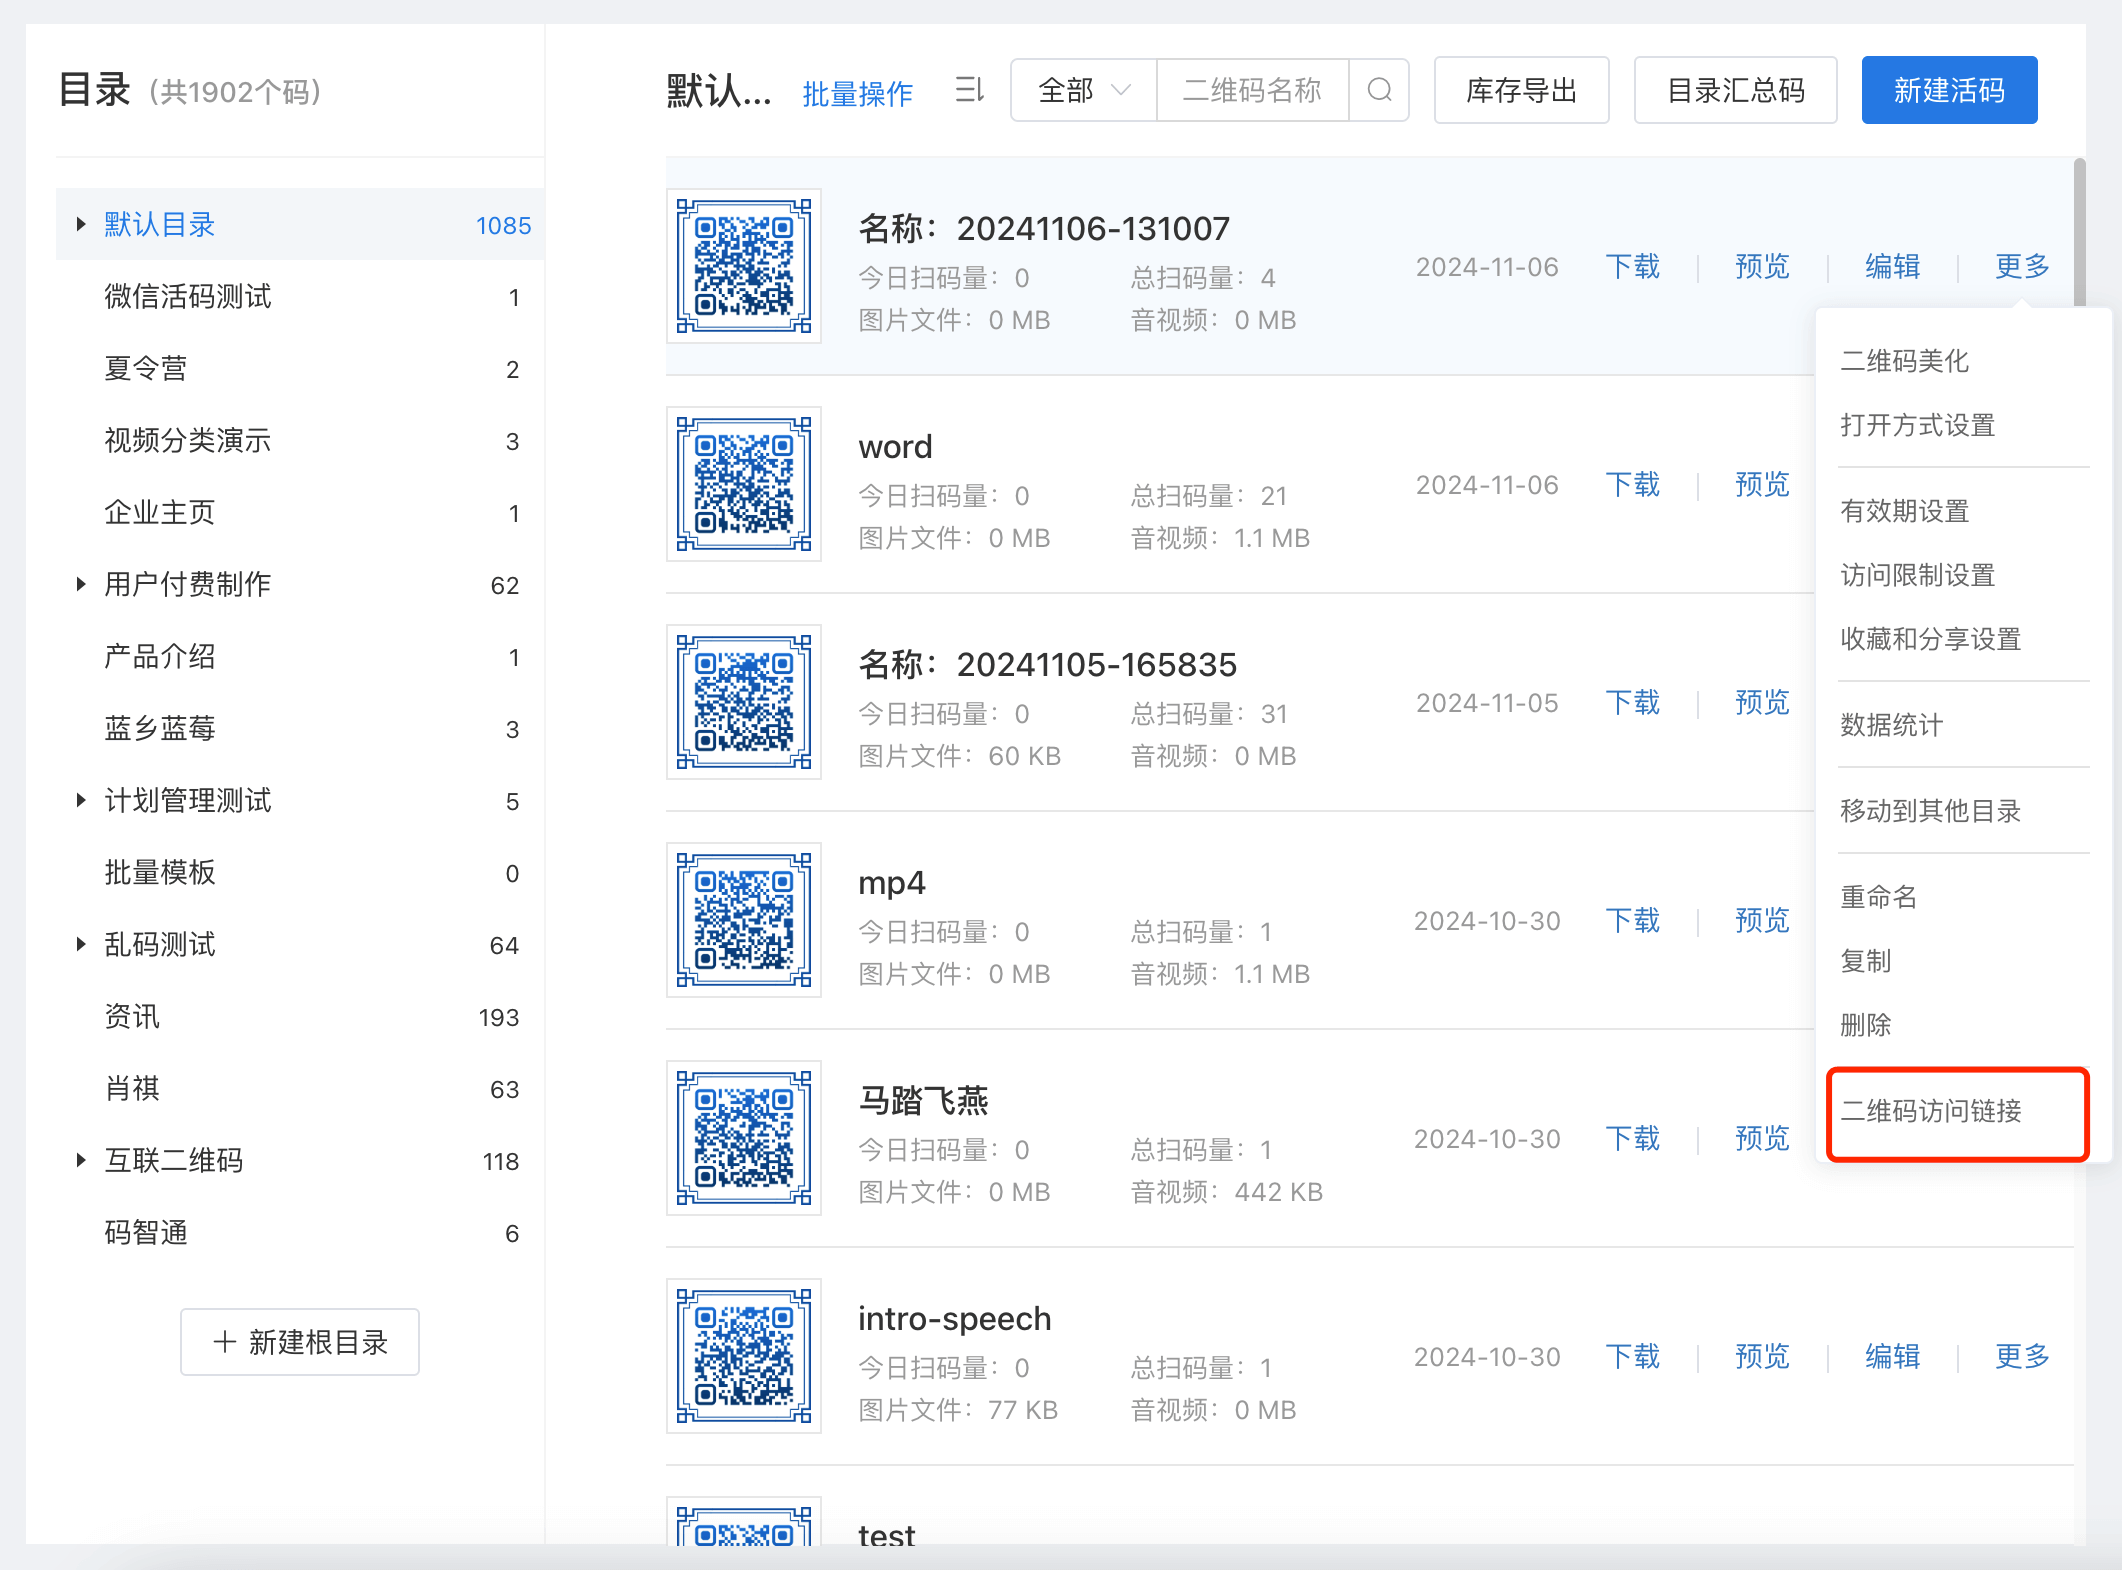Select 二维码访问链接 from the menu
This screenshot has height=1570, width=2122.
pos(1931,1111)
